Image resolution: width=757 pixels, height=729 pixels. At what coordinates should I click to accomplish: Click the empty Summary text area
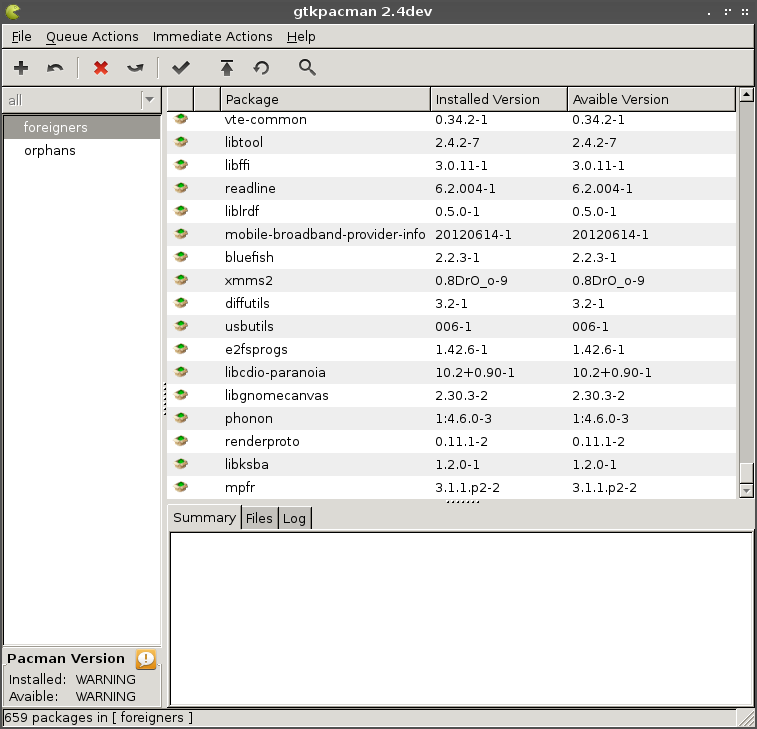point(462,618)
